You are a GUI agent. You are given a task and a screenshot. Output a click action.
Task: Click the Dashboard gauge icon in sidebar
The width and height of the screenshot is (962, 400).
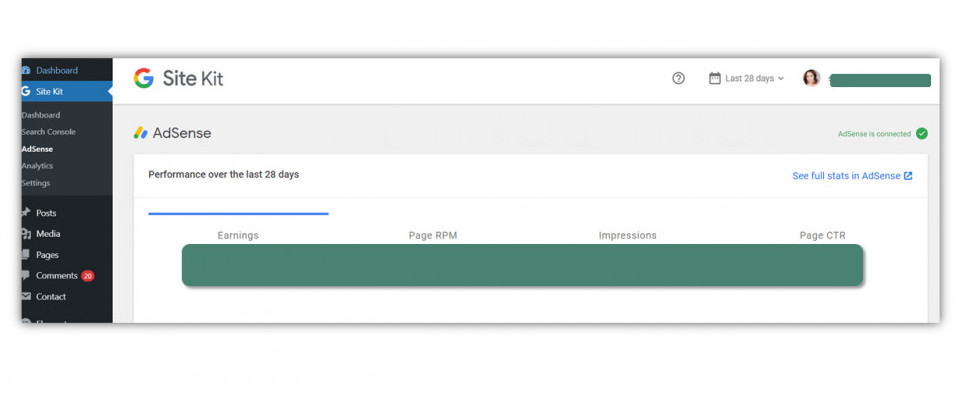pos(26,71)
